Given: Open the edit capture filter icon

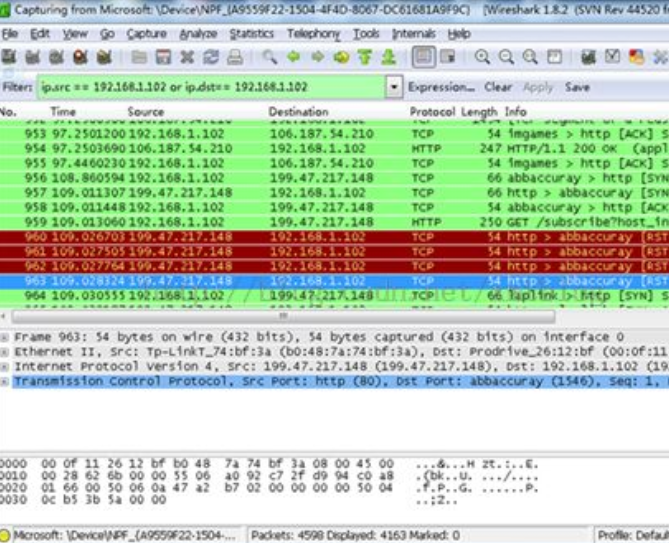Looking at the screenshot, I should click(x=589, y=57).
